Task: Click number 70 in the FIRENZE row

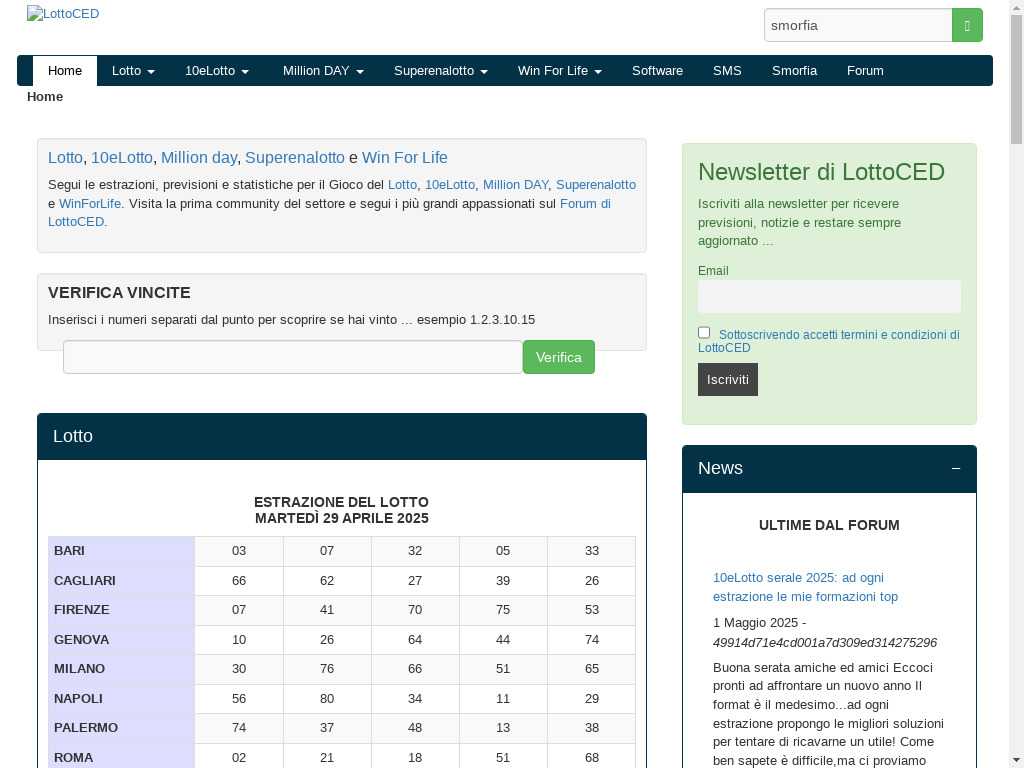Action: tap(415, 609)
